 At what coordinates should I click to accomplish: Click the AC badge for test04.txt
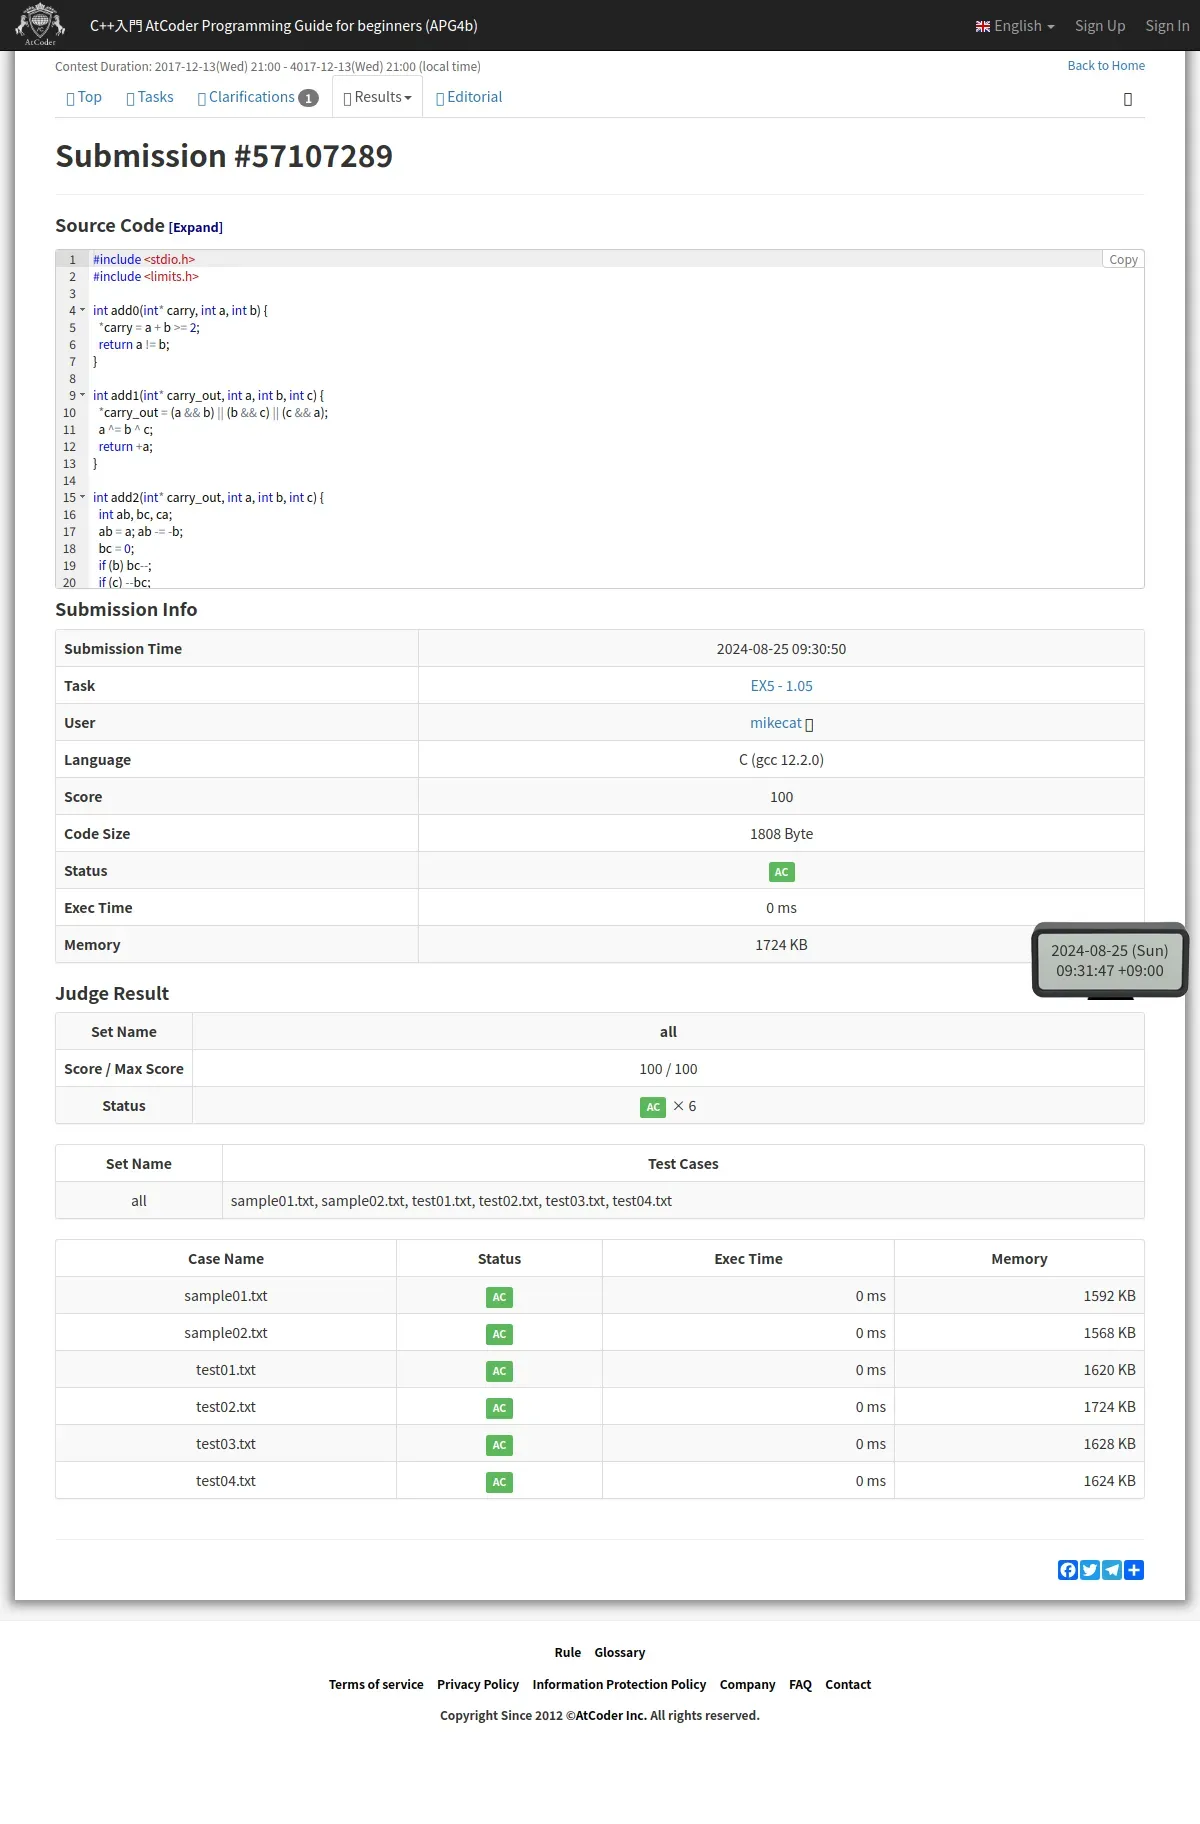point(499,1482)
